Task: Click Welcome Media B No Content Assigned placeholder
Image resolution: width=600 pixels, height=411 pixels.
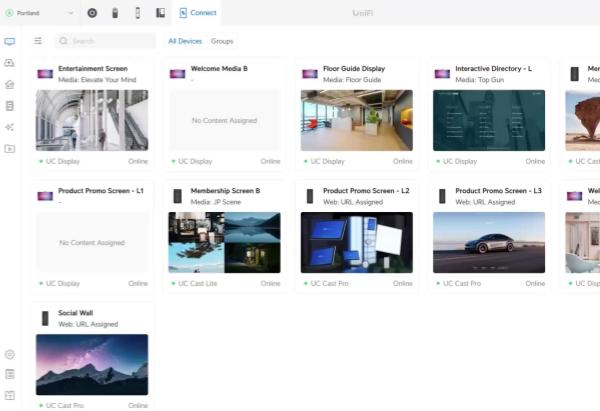Action: coord(225,120)
